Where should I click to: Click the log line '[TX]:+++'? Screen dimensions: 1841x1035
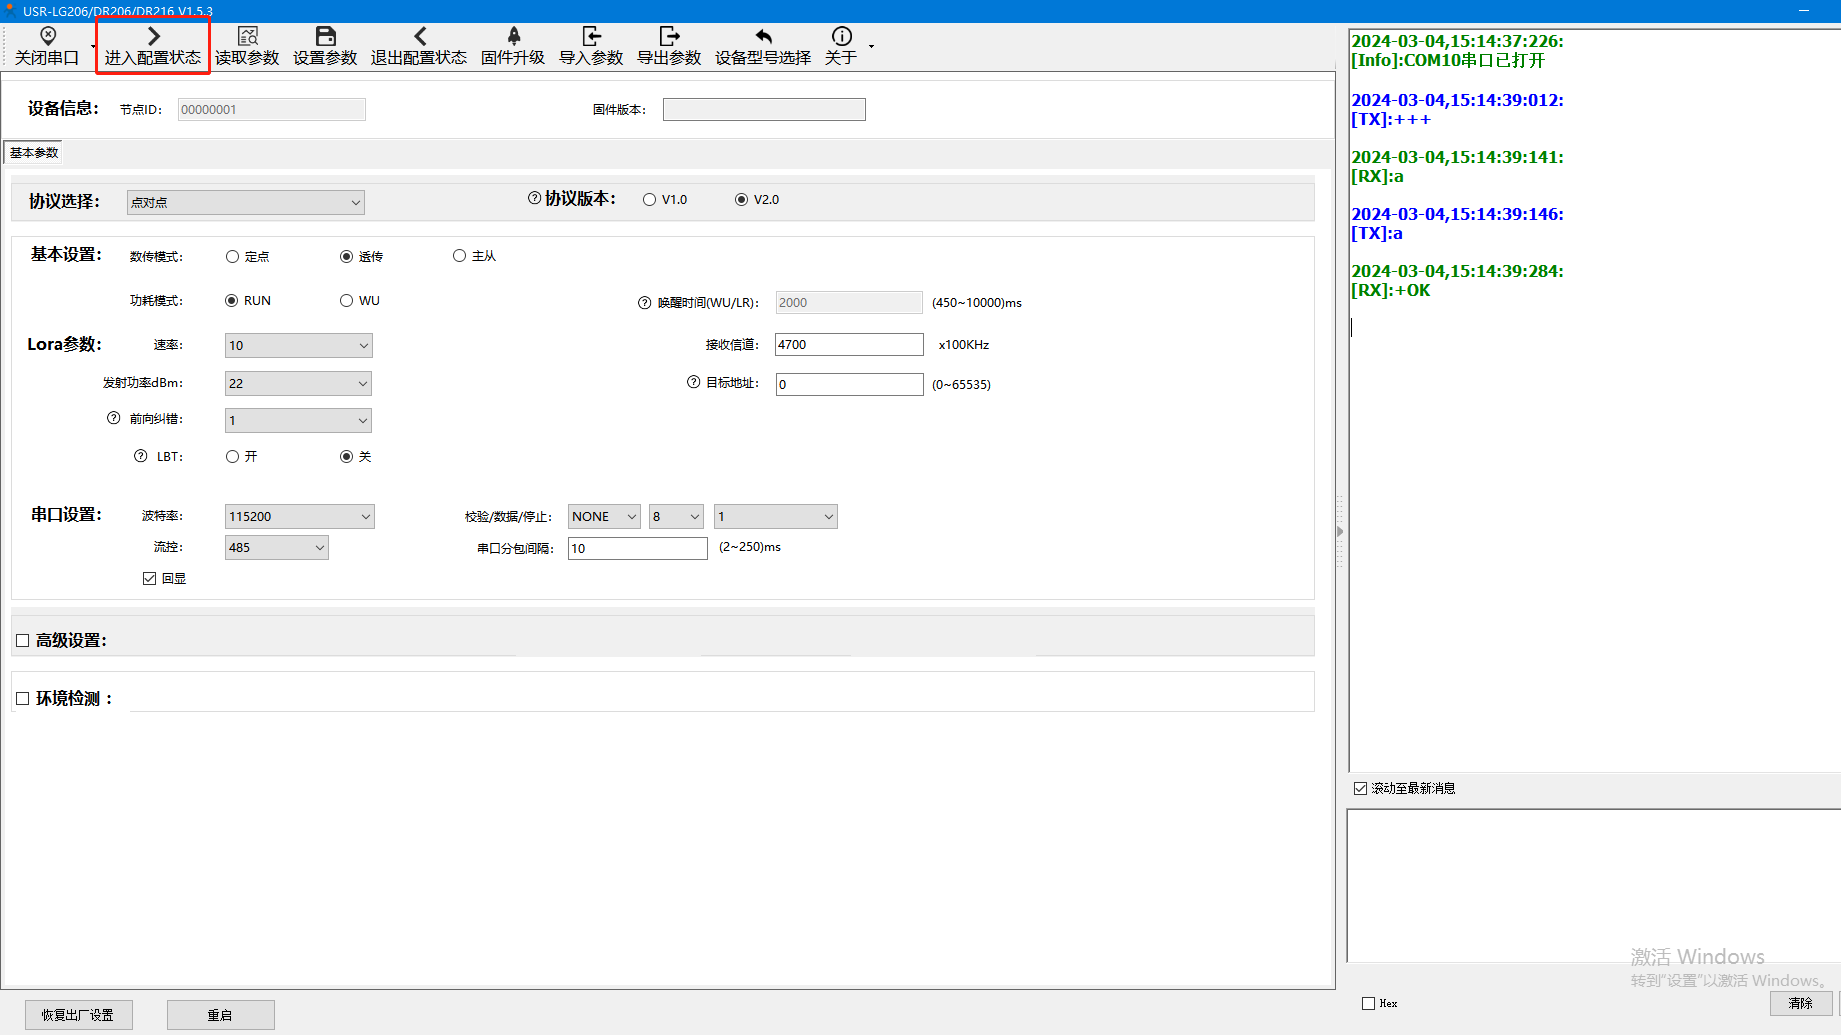pyautogui.click(x=1391, y=120)
